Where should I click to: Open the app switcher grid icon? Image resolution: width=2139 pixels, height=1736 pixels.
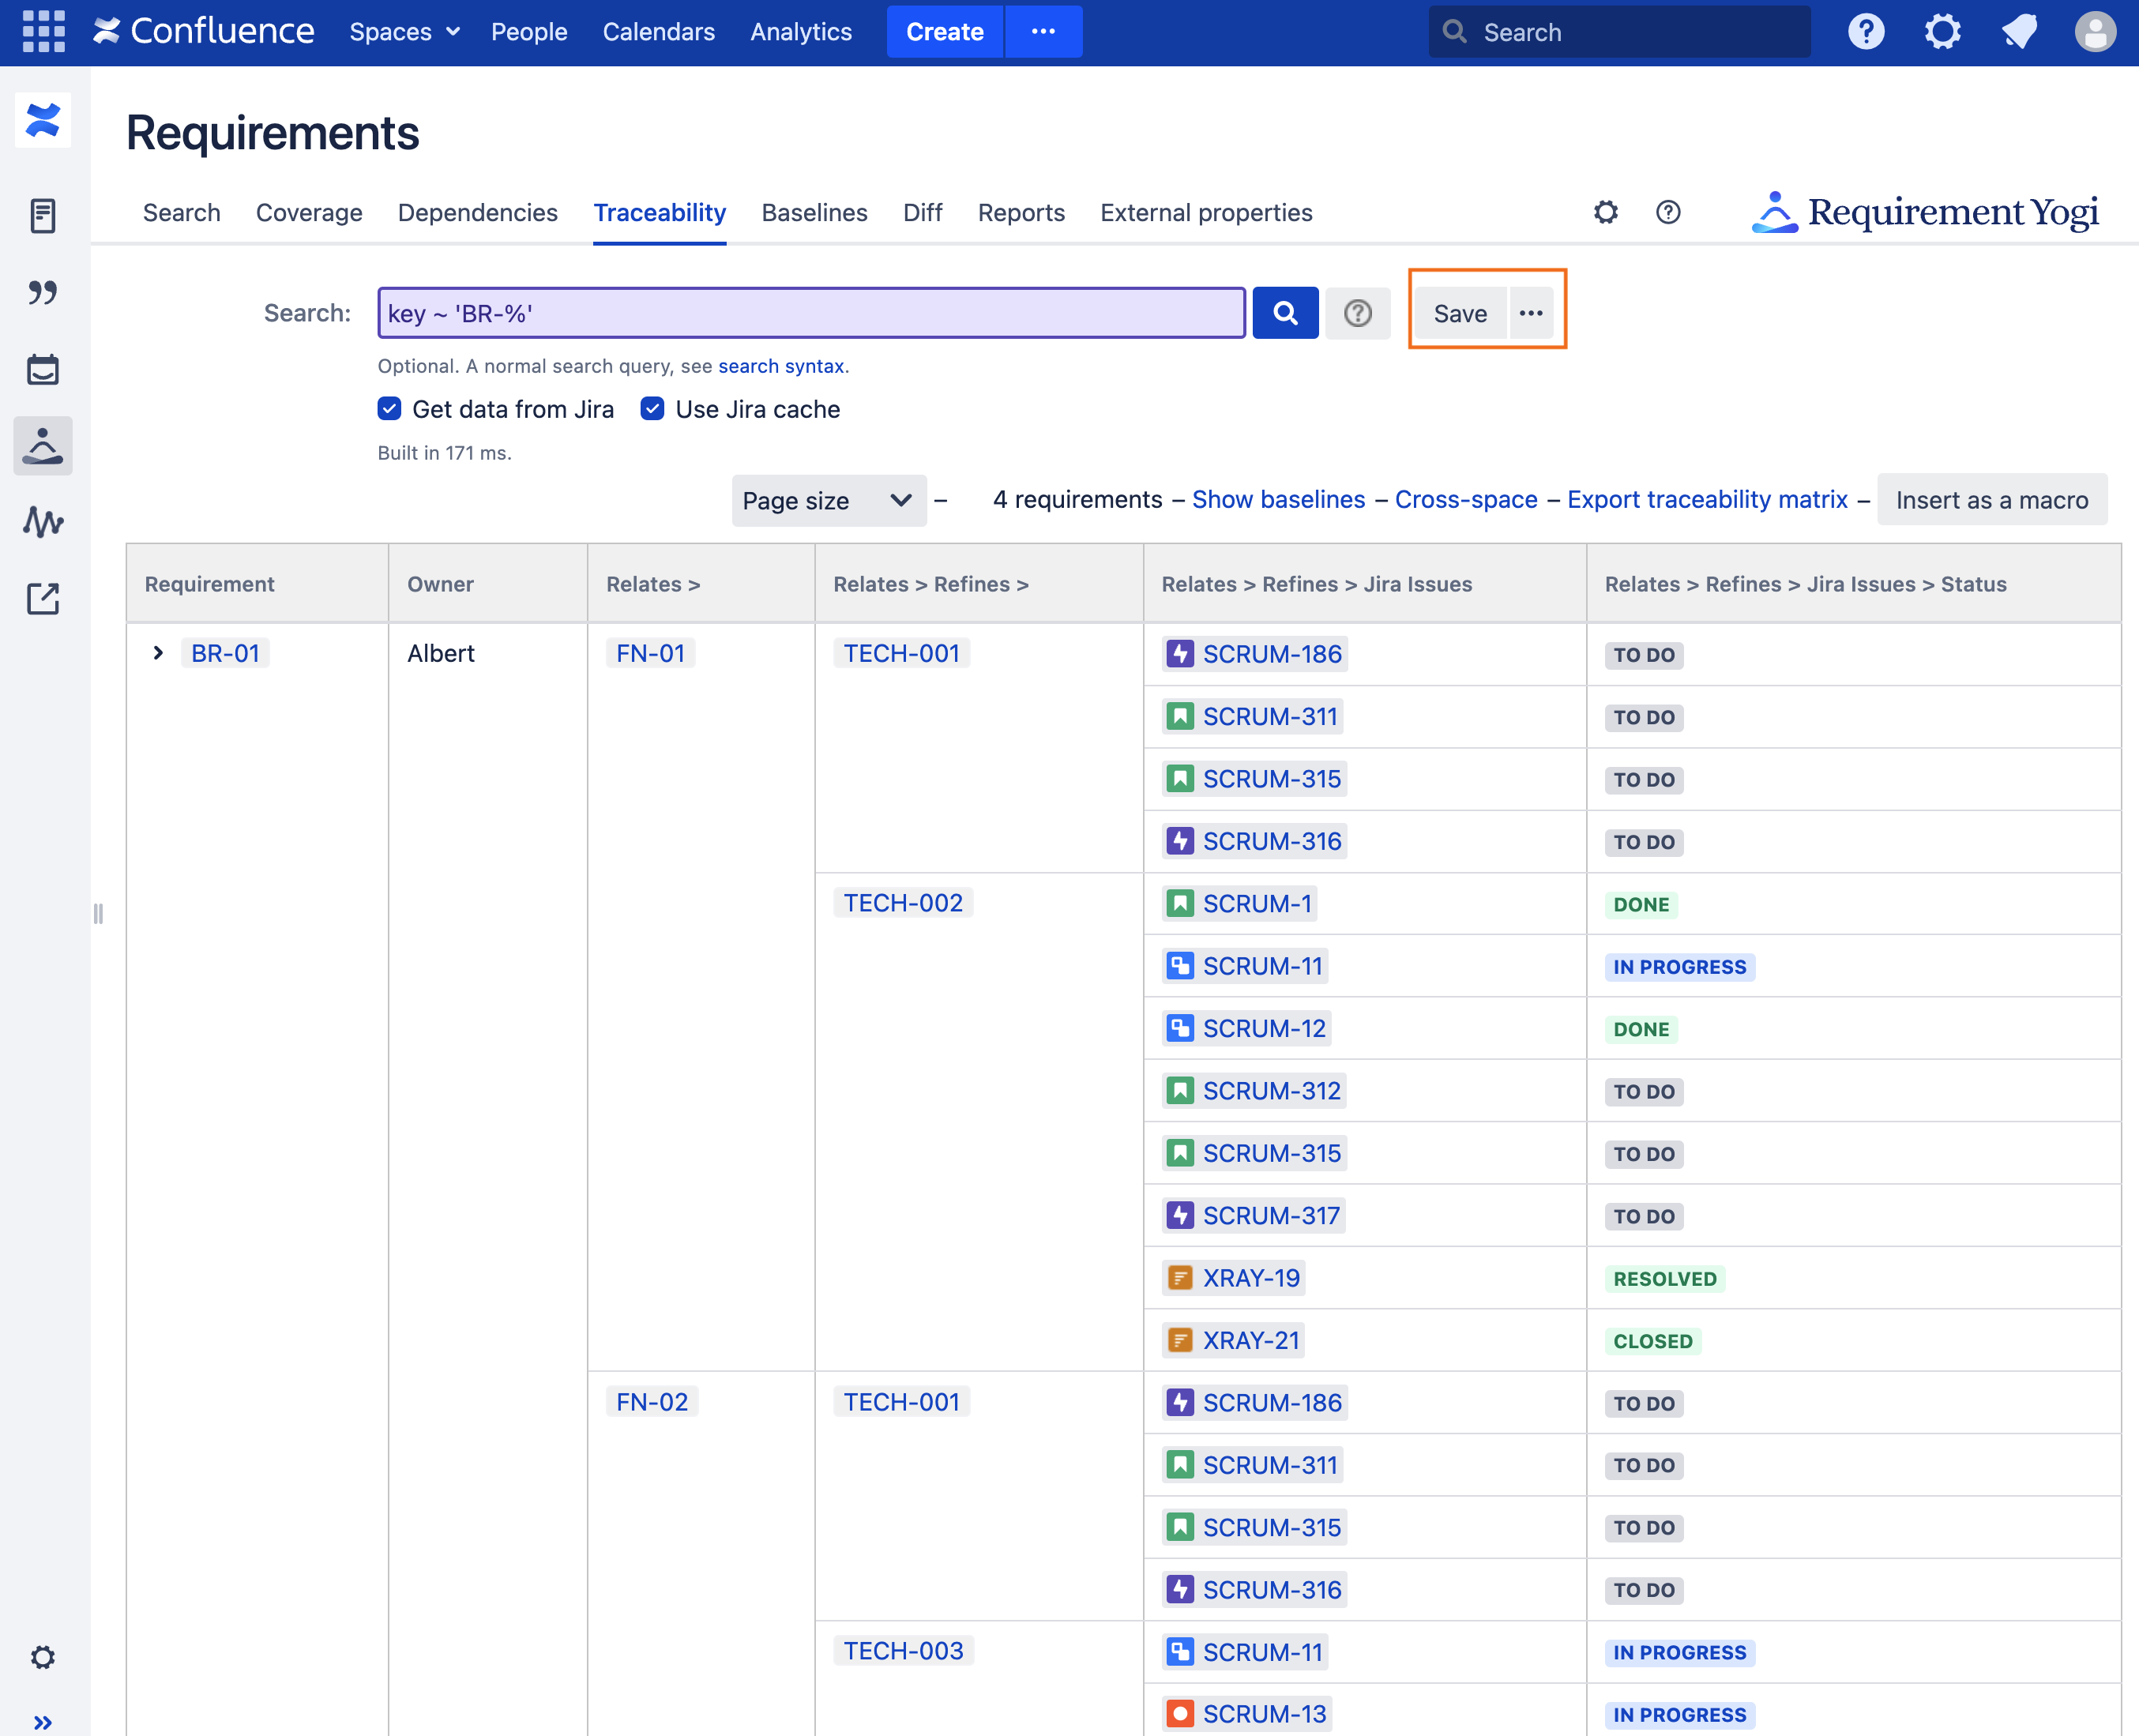(x=43, y=32)
